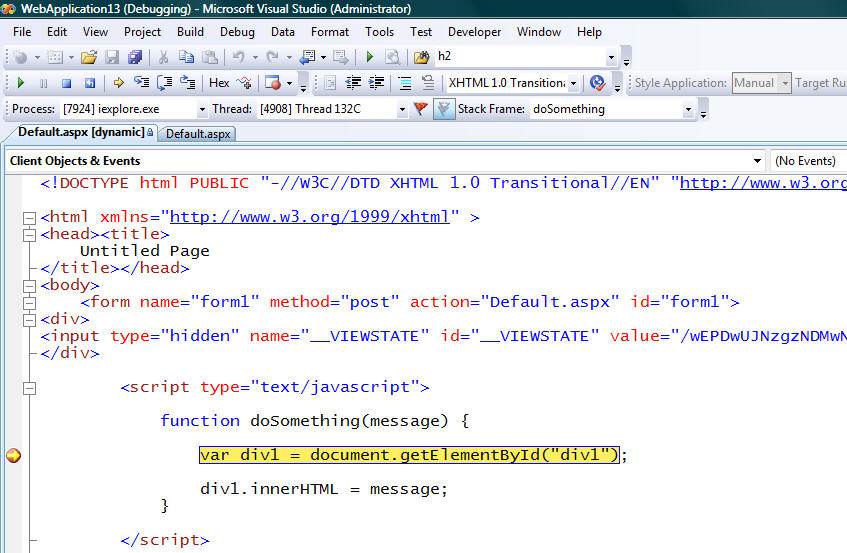Click the Uncomment Selected Lines icon

tap(428, 83)
